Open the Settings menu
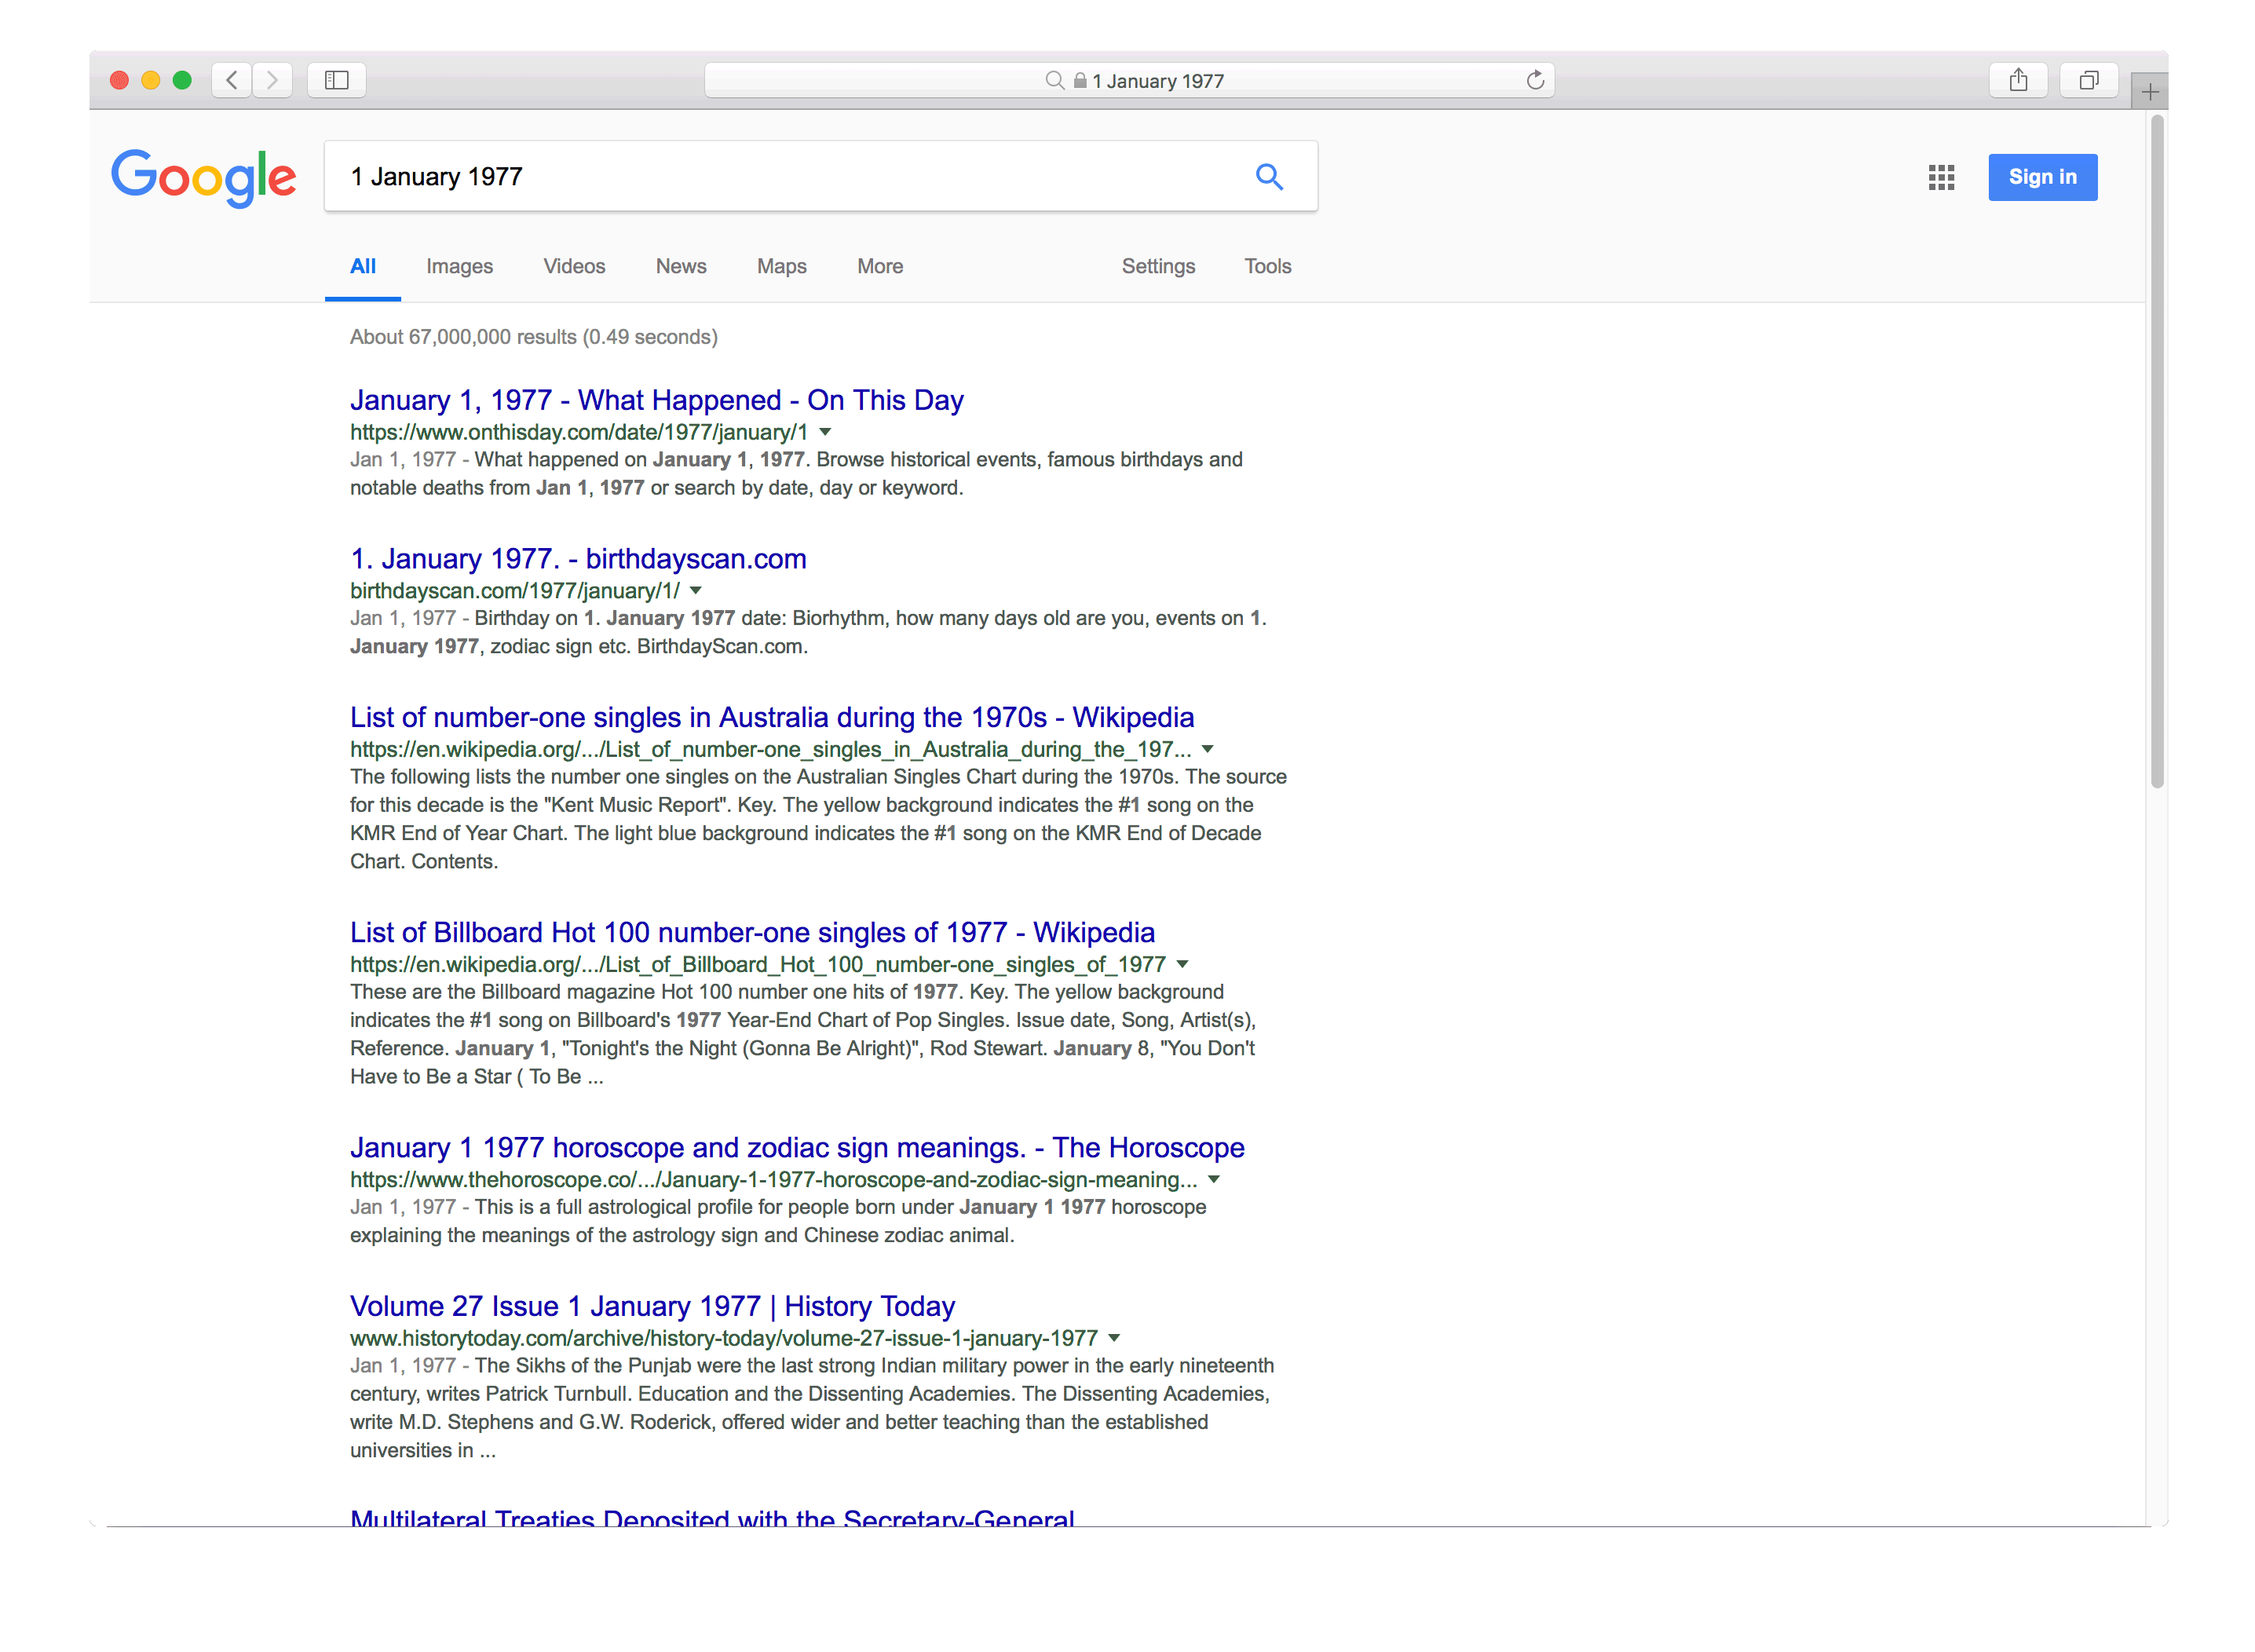This screenshot has height=1652, width=2255. (x=1158, y=266)
